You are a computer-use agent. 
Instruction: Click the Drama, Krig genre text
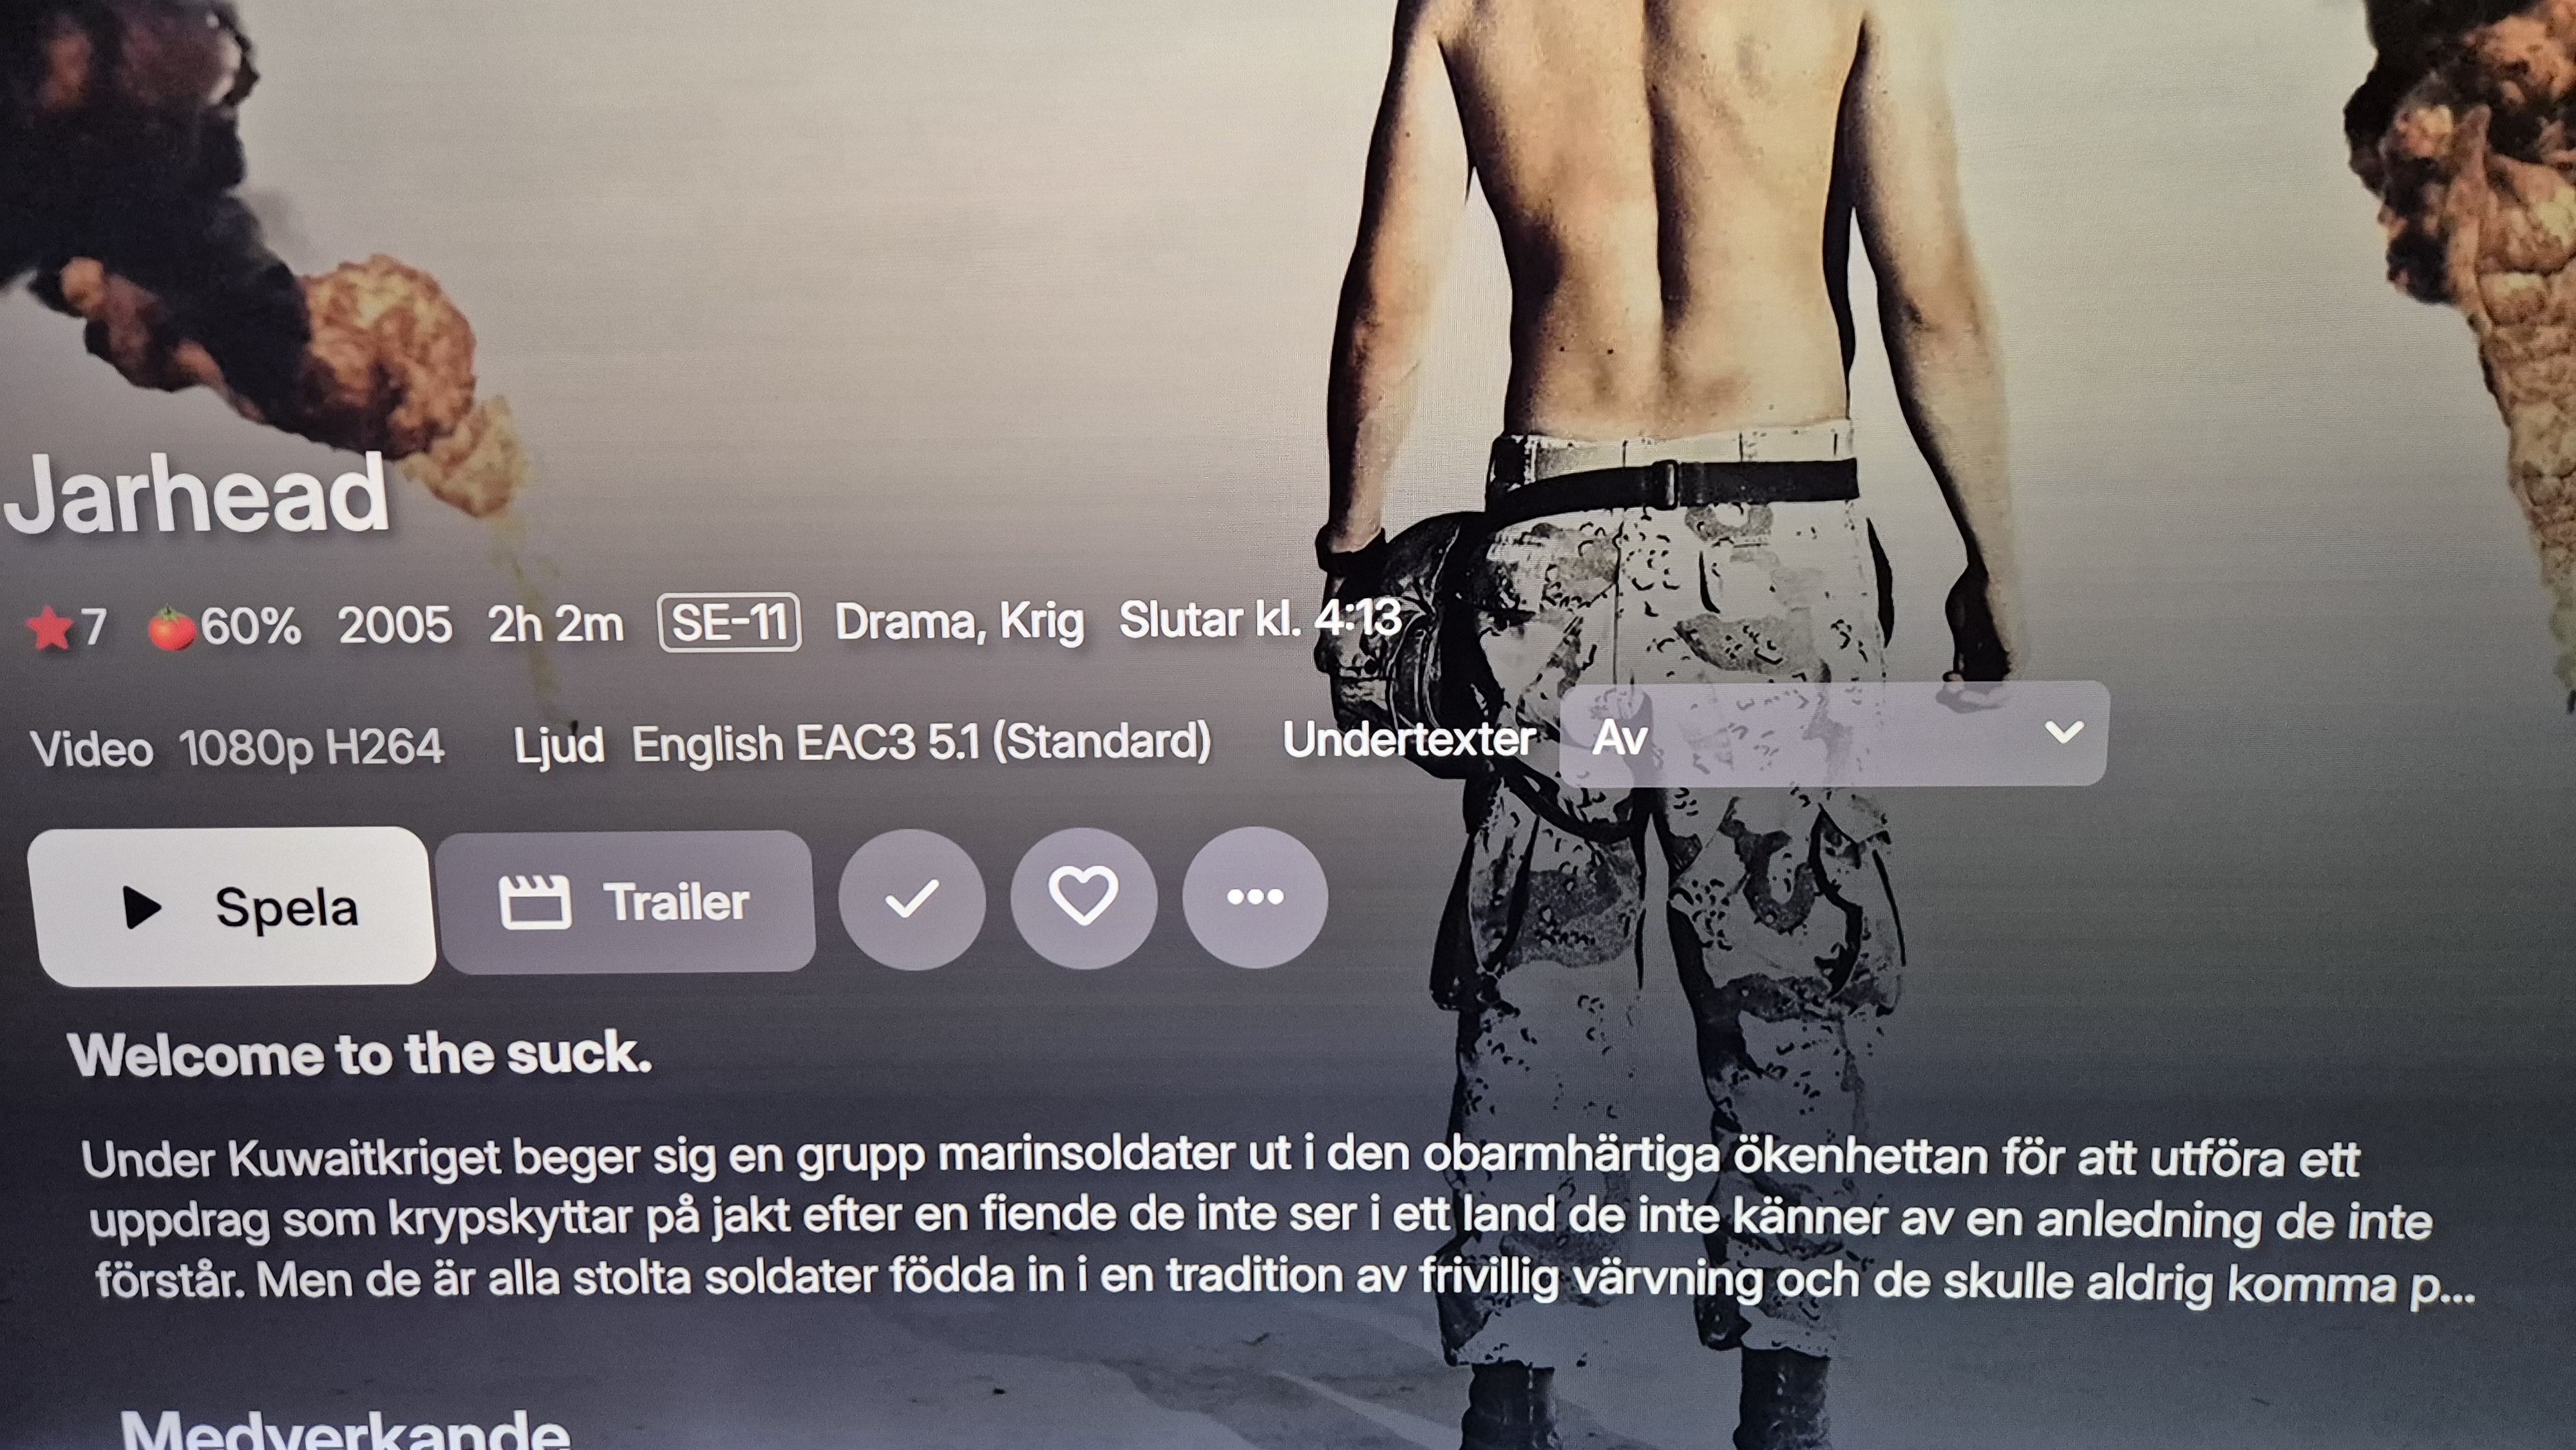point(959,622)
